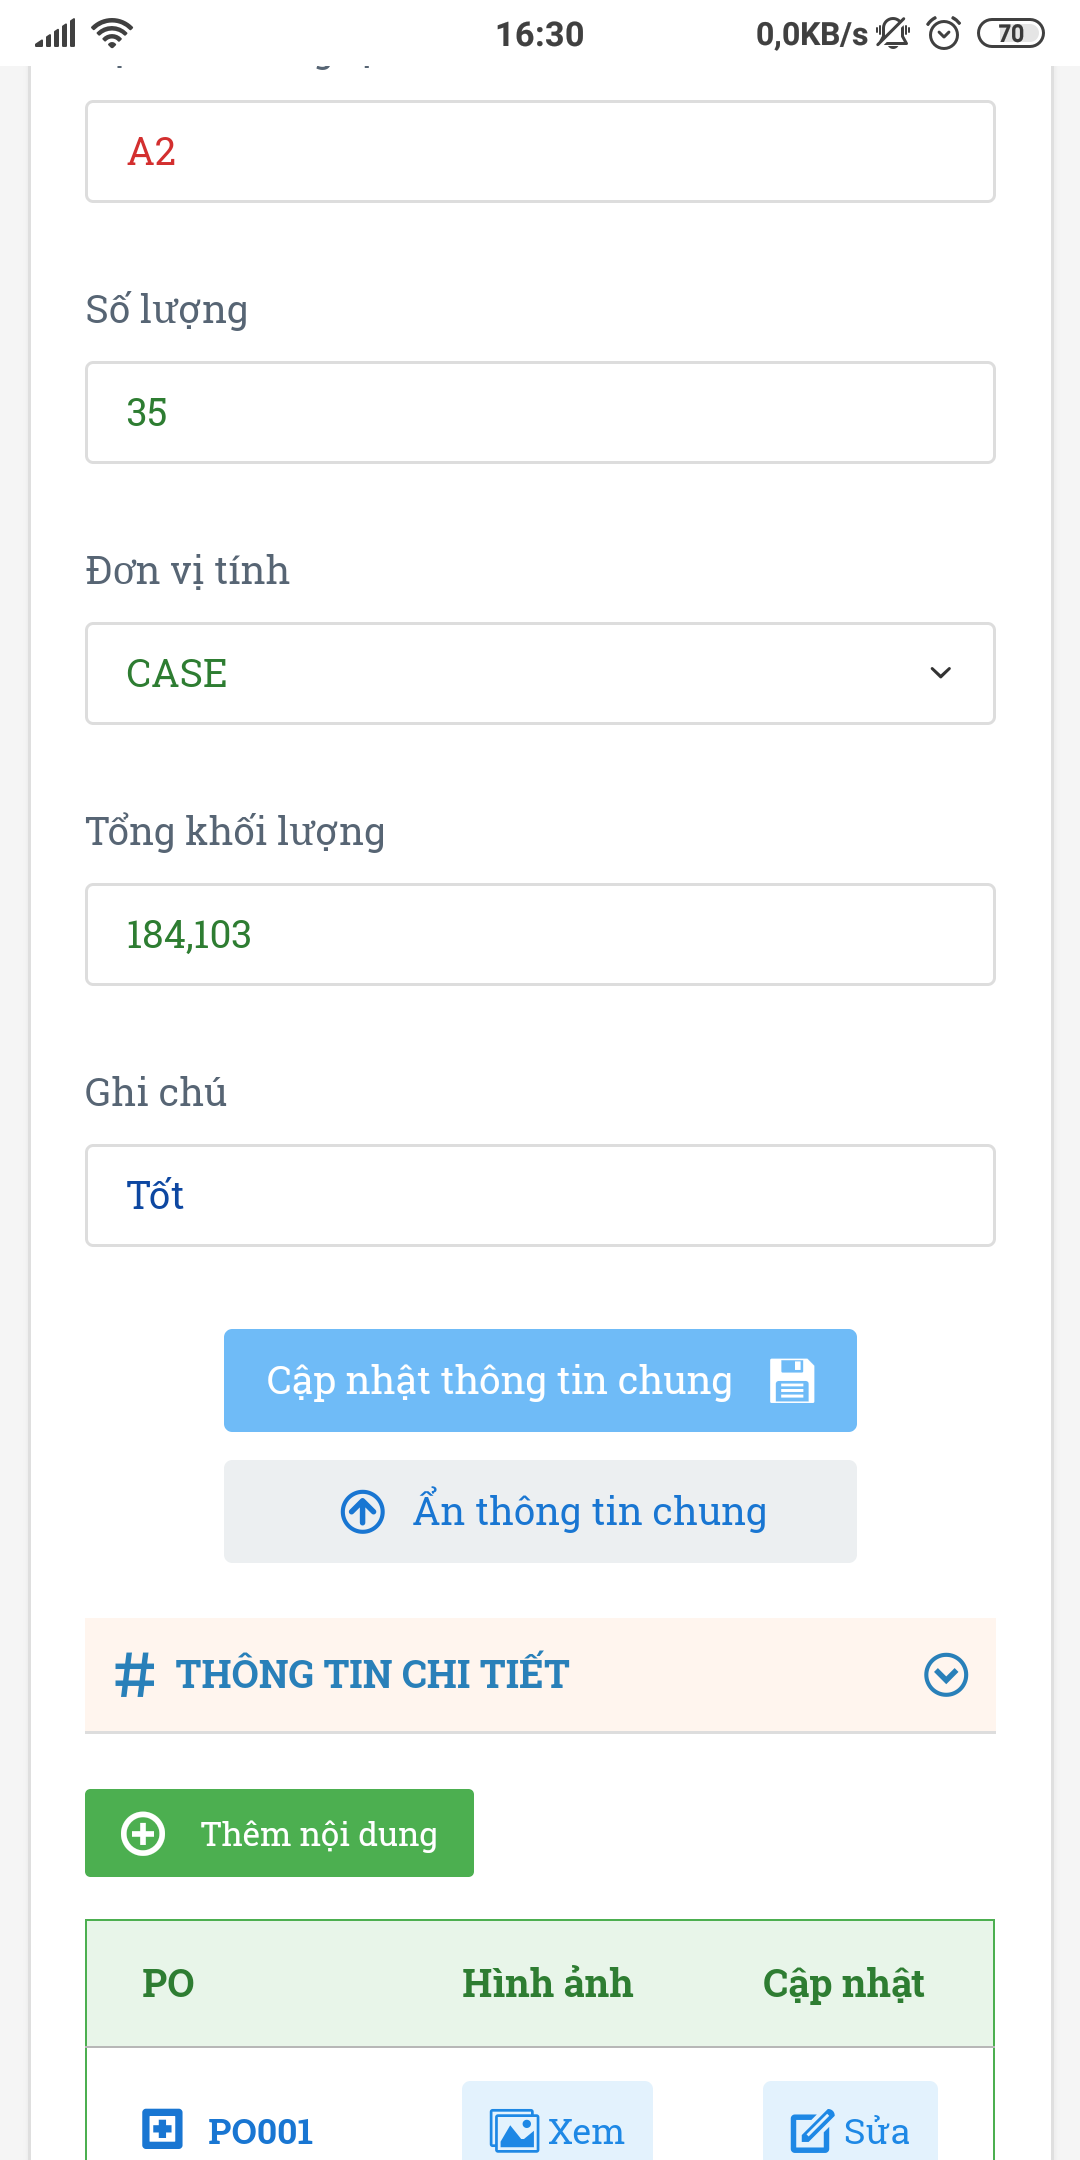
Task: Open the Đơn vị tính CASE dropdown
Action: 540,673
